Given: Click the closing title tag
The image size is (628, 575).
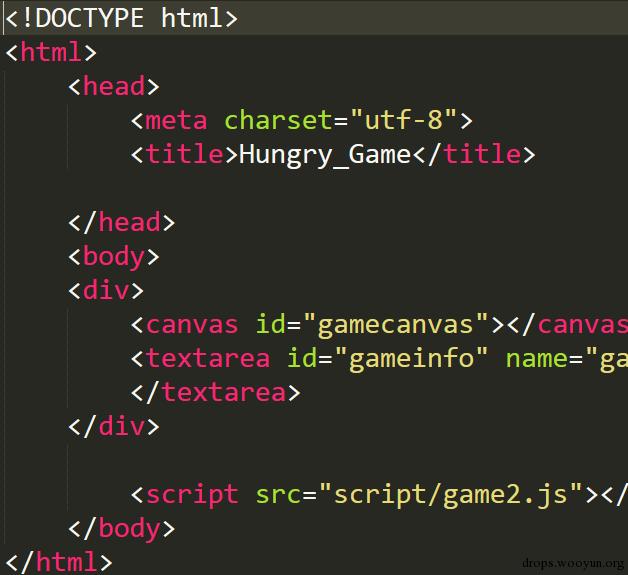Looking at the screenshot, I should (474, 154).
